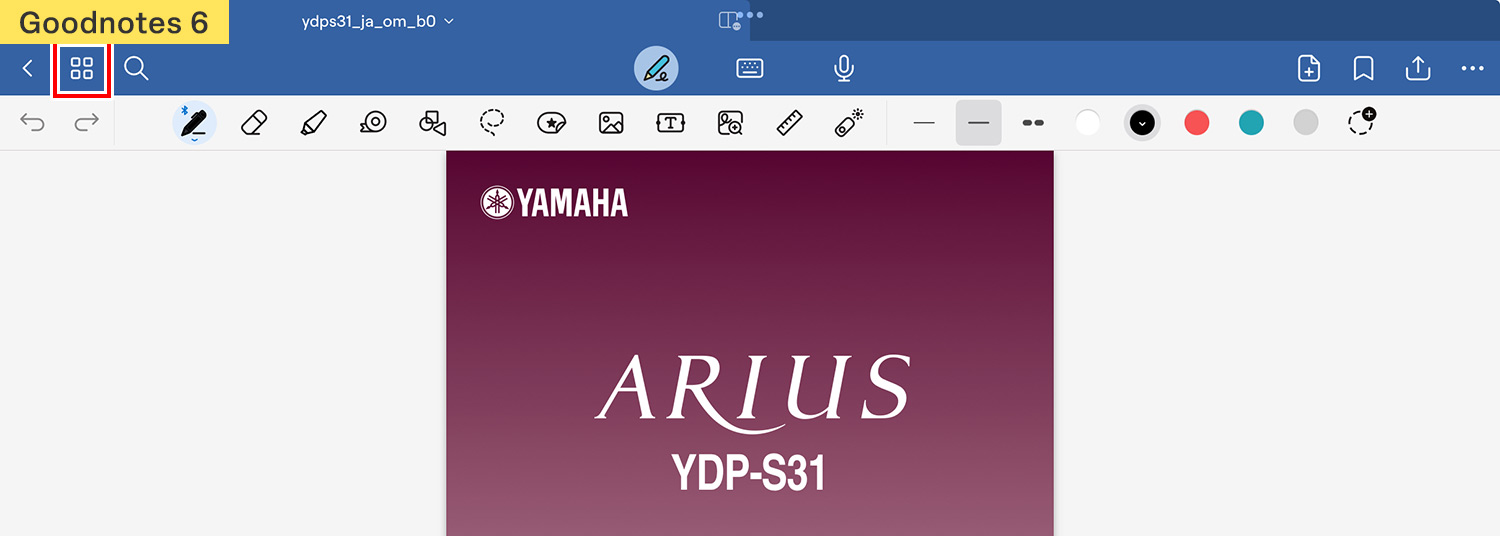This screenshot has height=536, width=1500.
Task: Select the Laser pointer tool
Action: click(x=849, y=123)
